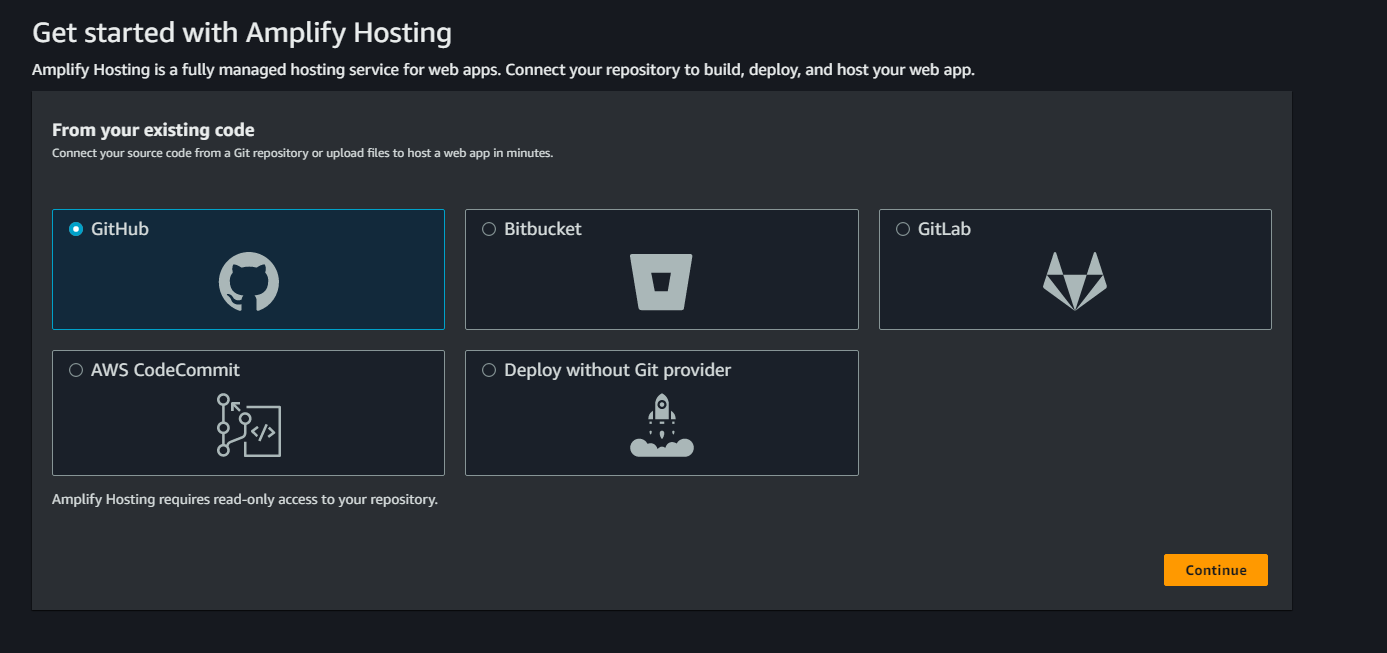Click the "GitHub" option label
The image size is (1387, 653).
click(120, 229)
